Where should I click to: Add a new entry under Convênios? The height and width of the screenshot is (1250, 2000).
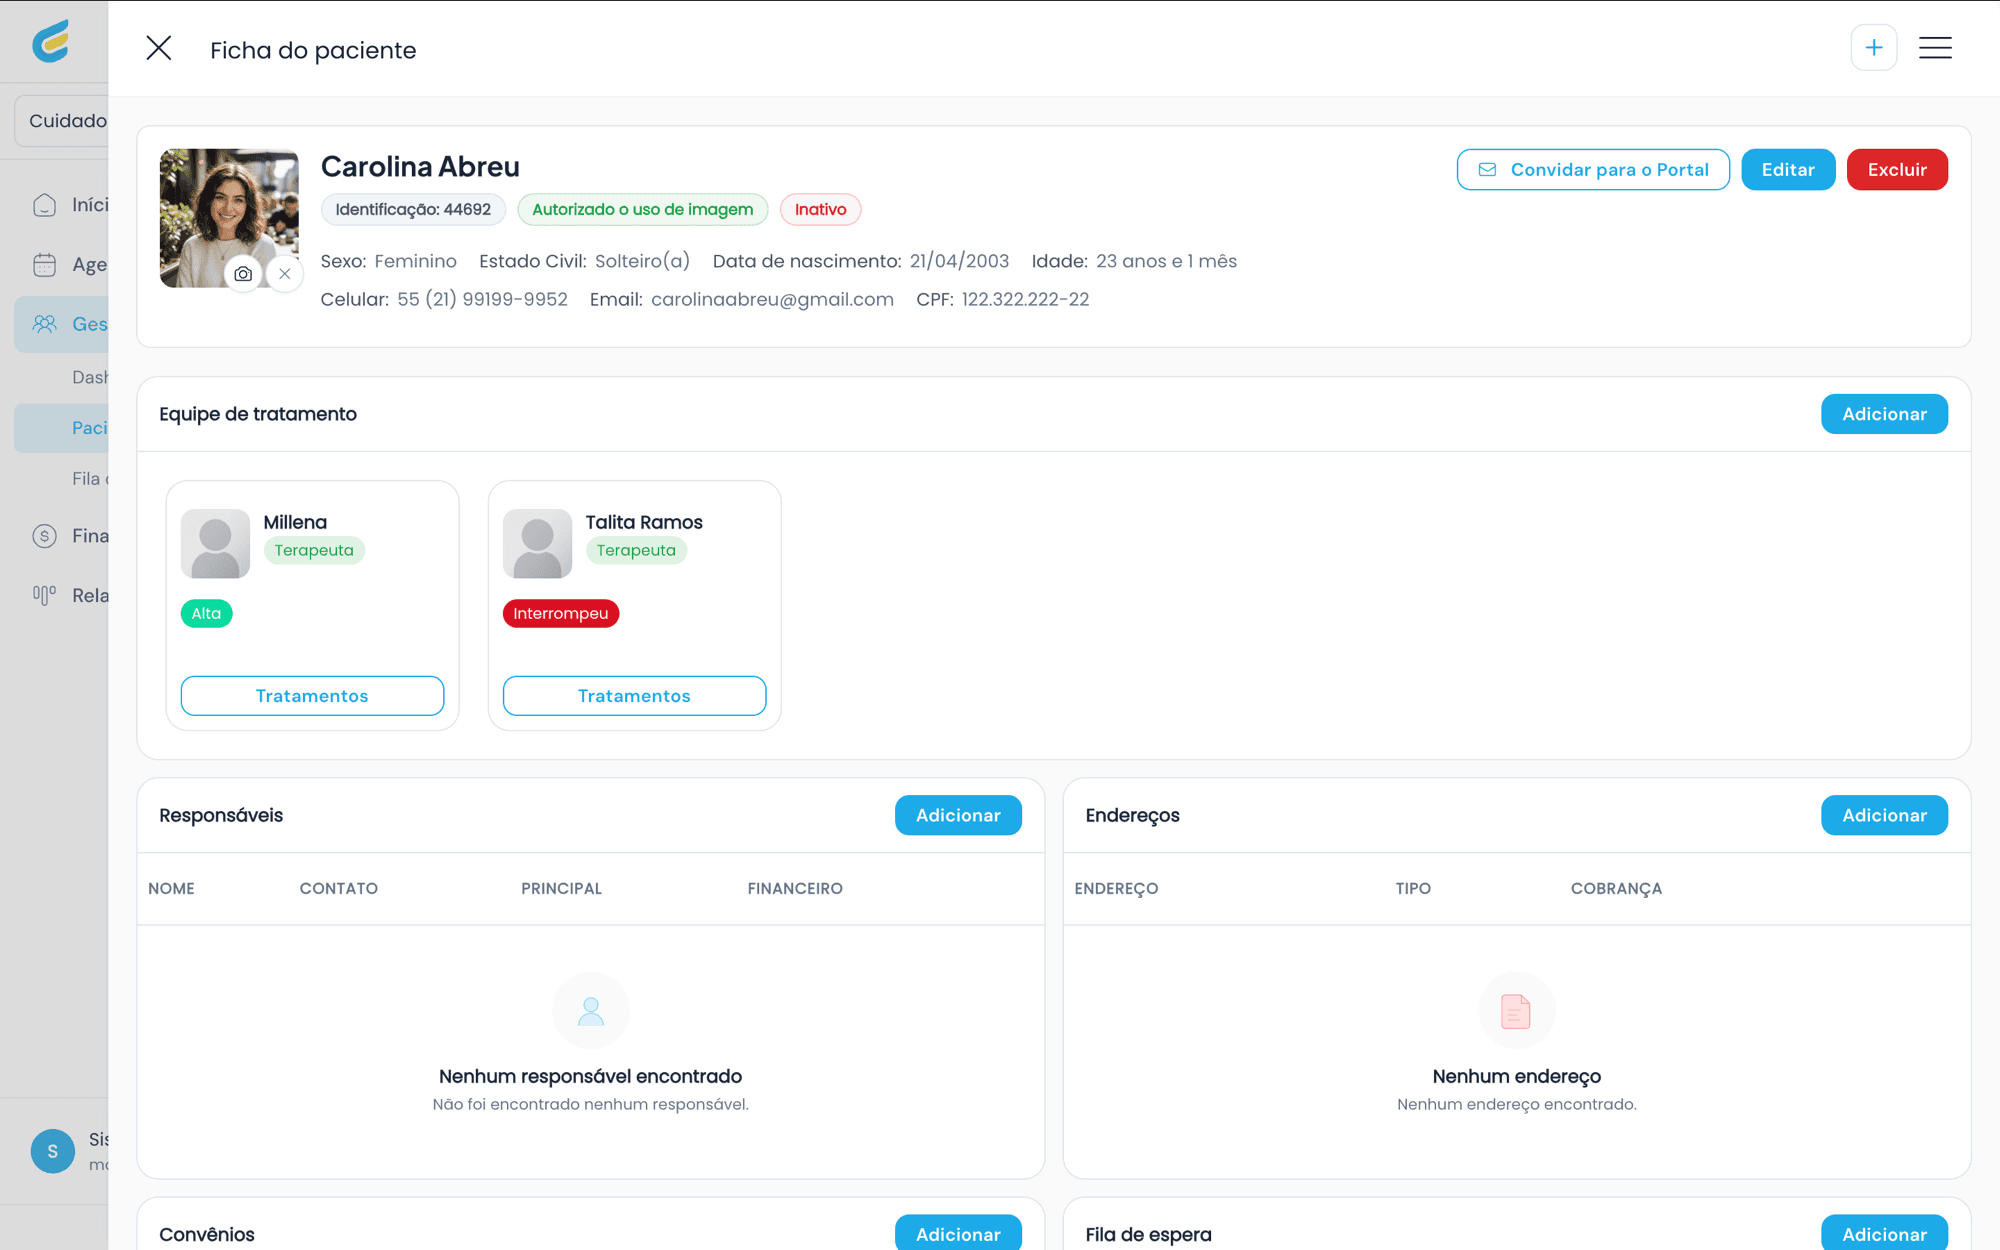[x=958, y=1234]
